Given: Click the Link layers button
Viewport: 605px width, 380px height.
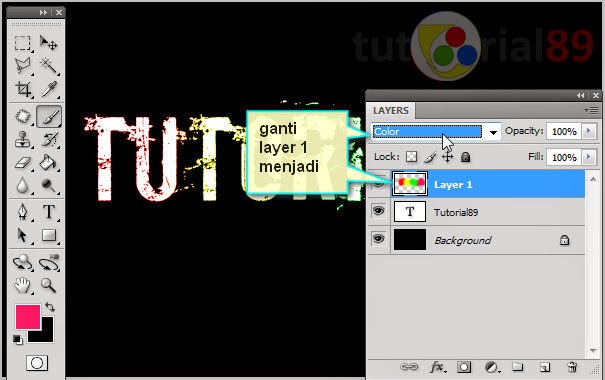Looking at the screenshot, I should click(x=409, y=367).
